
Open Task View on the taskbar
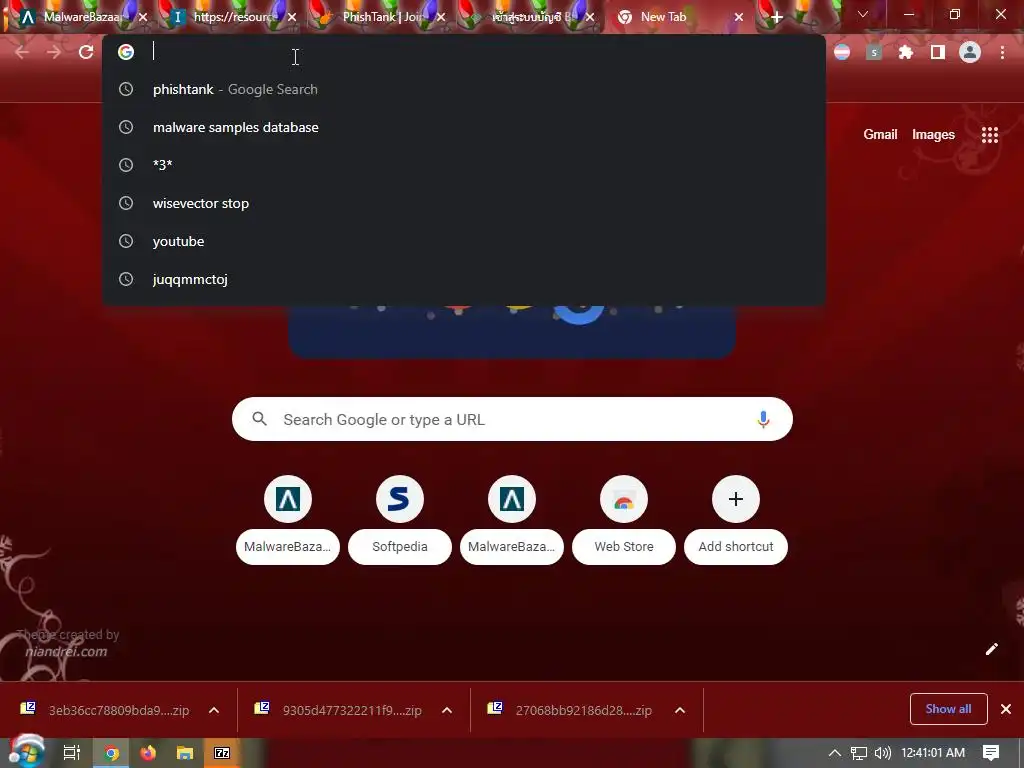(x=72, y=753)
